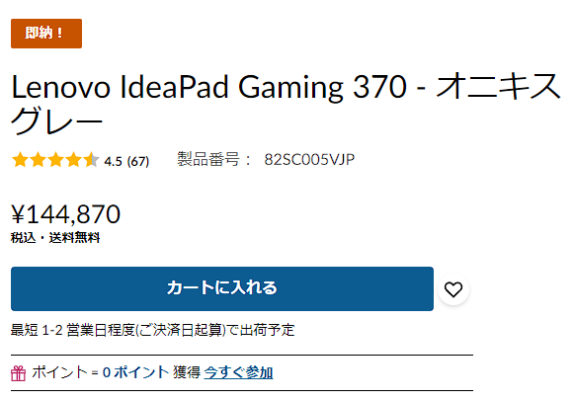Click the 獲得 text in points row

187,373
